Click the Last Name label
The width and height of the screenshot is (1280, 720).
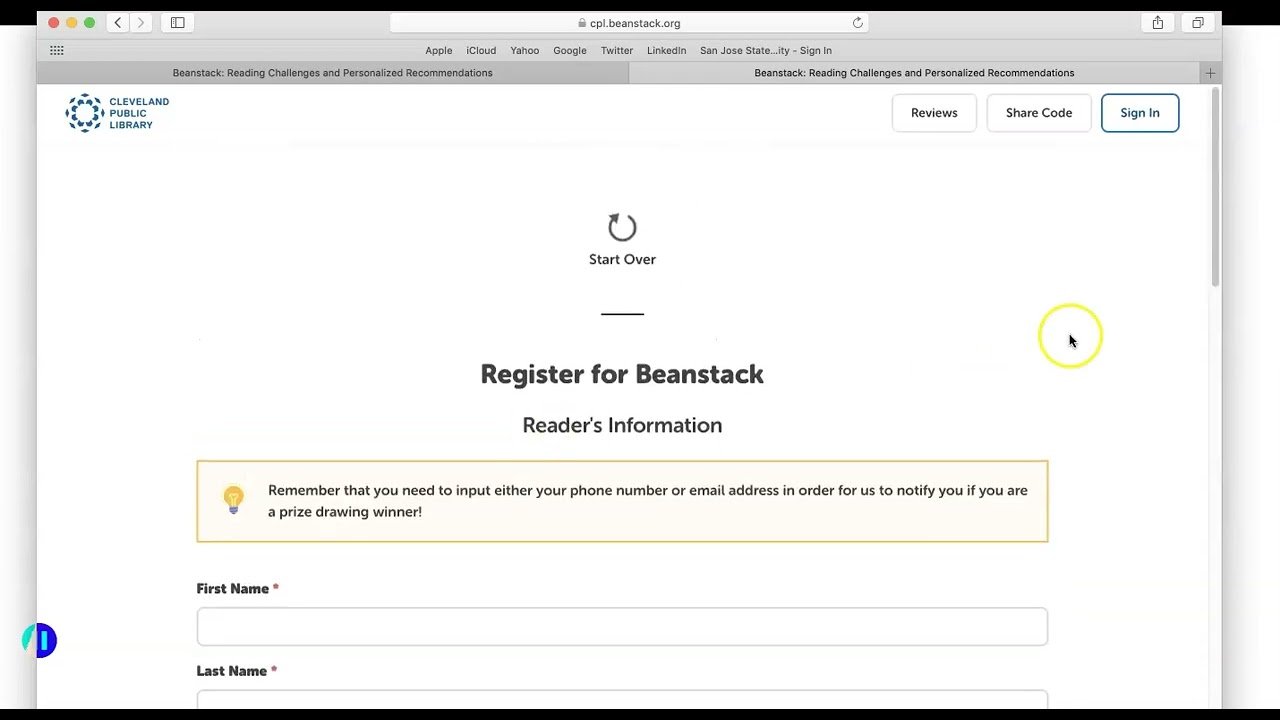232,671
